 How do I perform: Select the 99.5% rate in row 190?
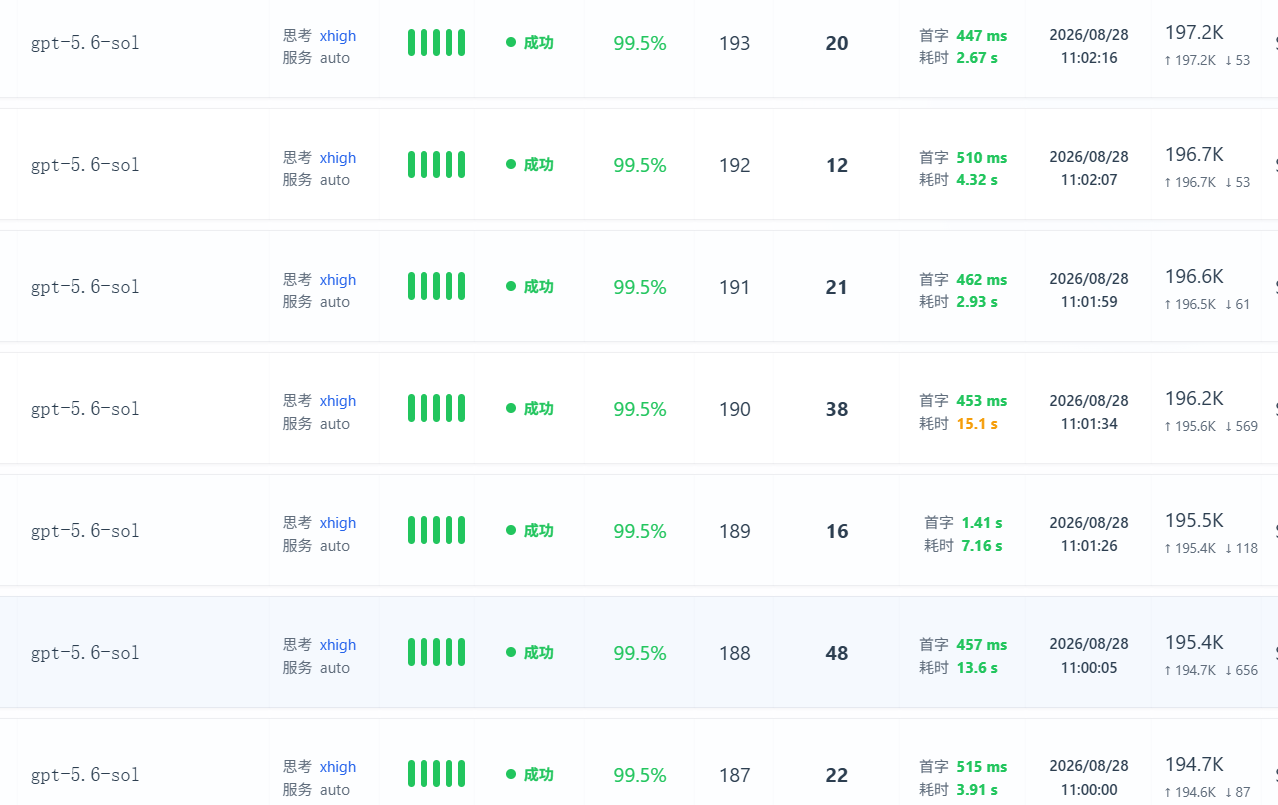(x=640, y=409)
